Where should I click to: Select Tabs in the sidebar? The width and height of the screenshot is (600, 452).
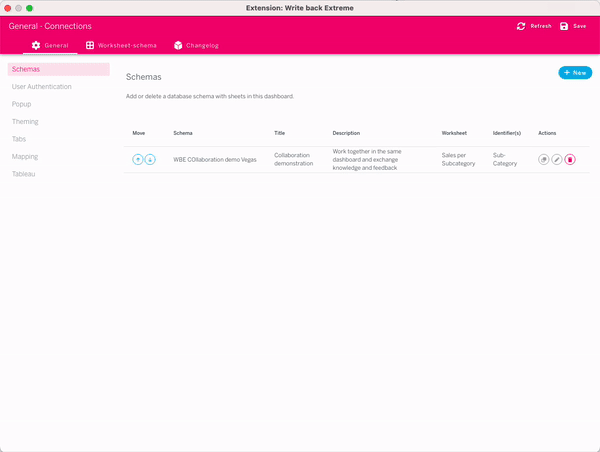tap(20, 139)
